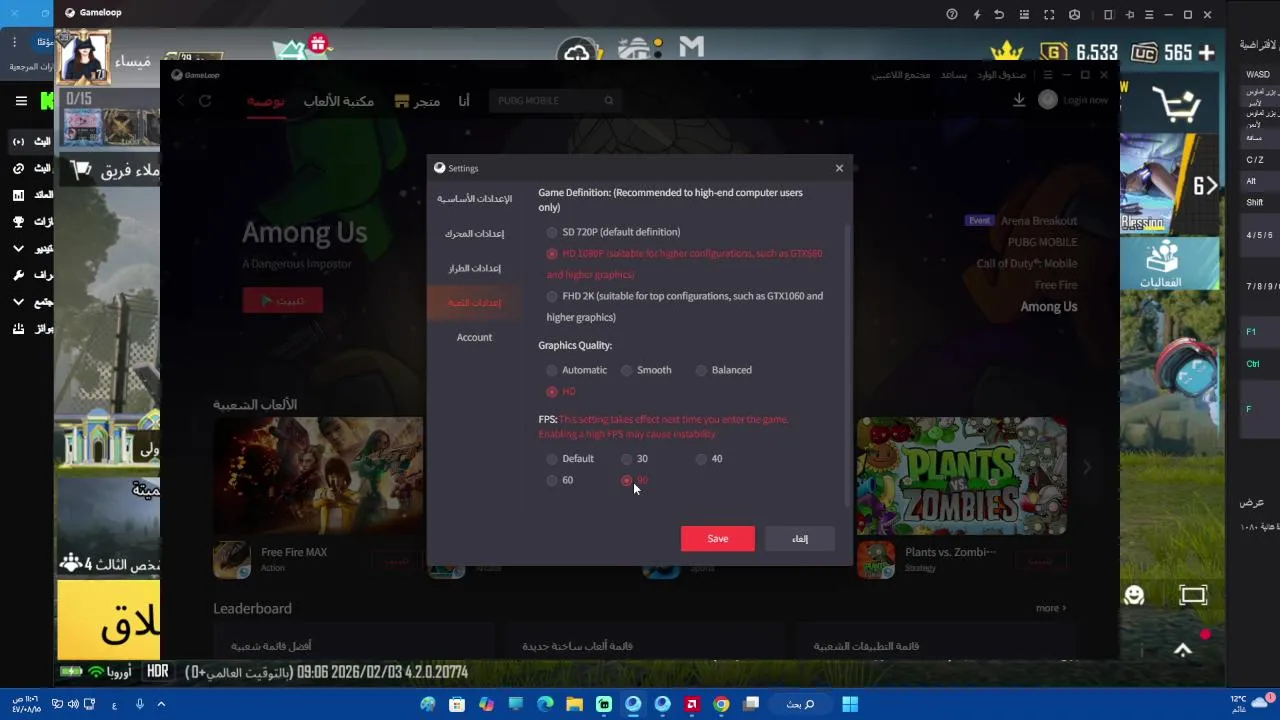Open the متجر store tab
This screenshot has height=720, width=1280.
click(x=417, y=101)
